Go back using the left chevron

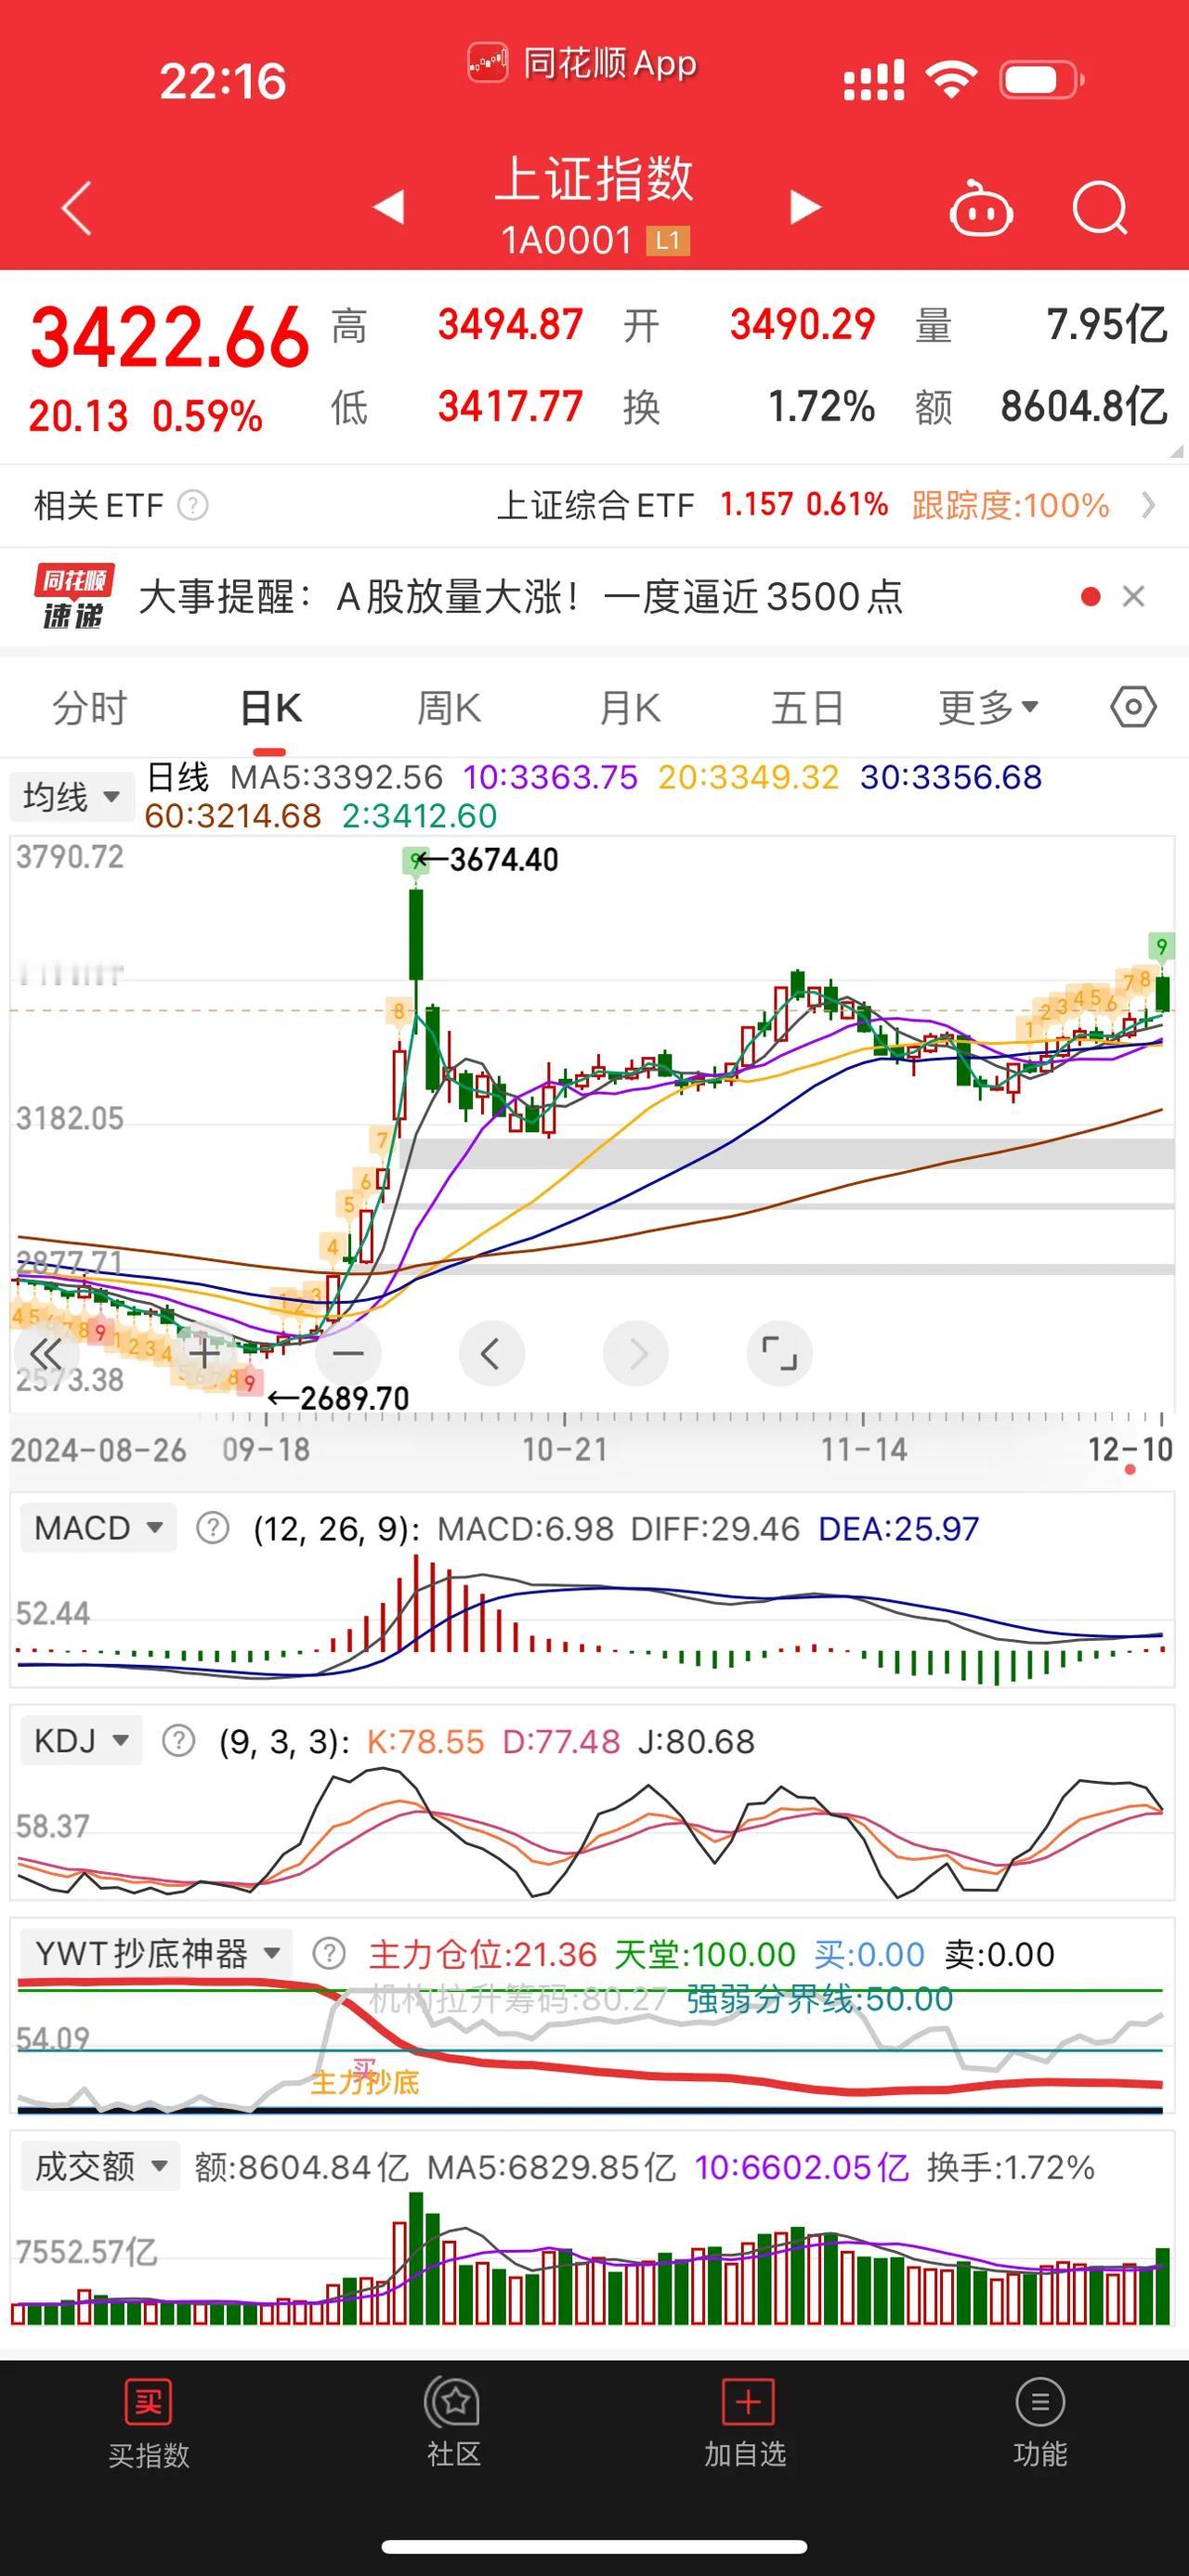pyautogui.click(x=77, y=208)
